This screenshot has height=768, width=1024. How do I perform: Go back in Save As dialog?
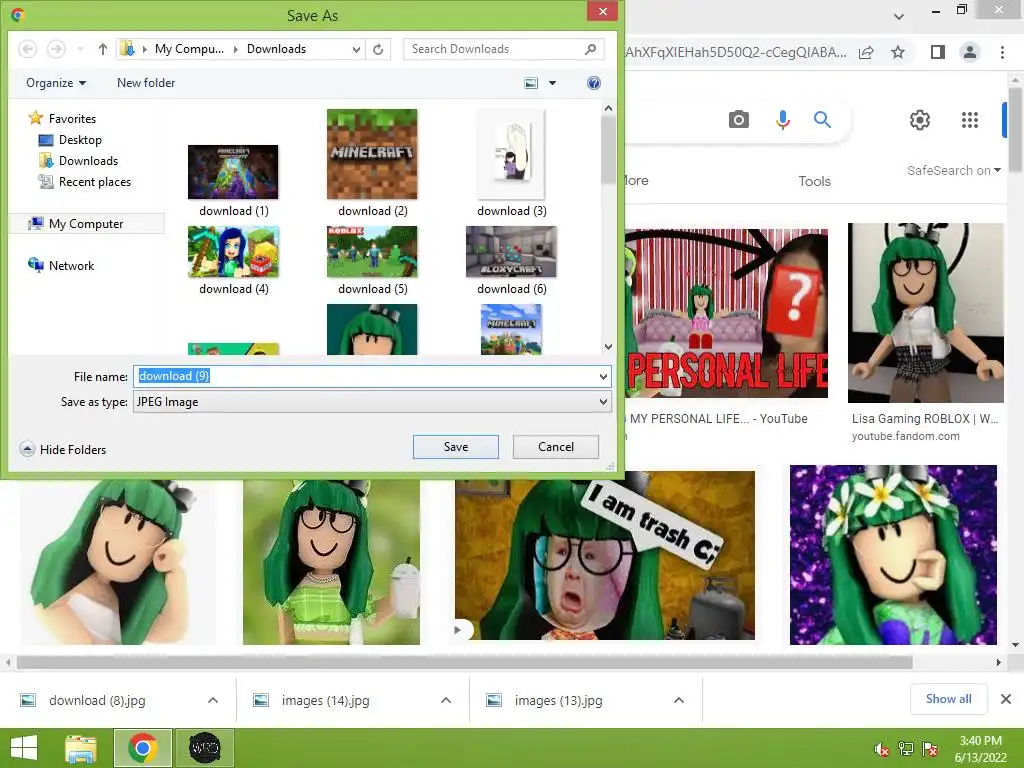tap(27, 49)
